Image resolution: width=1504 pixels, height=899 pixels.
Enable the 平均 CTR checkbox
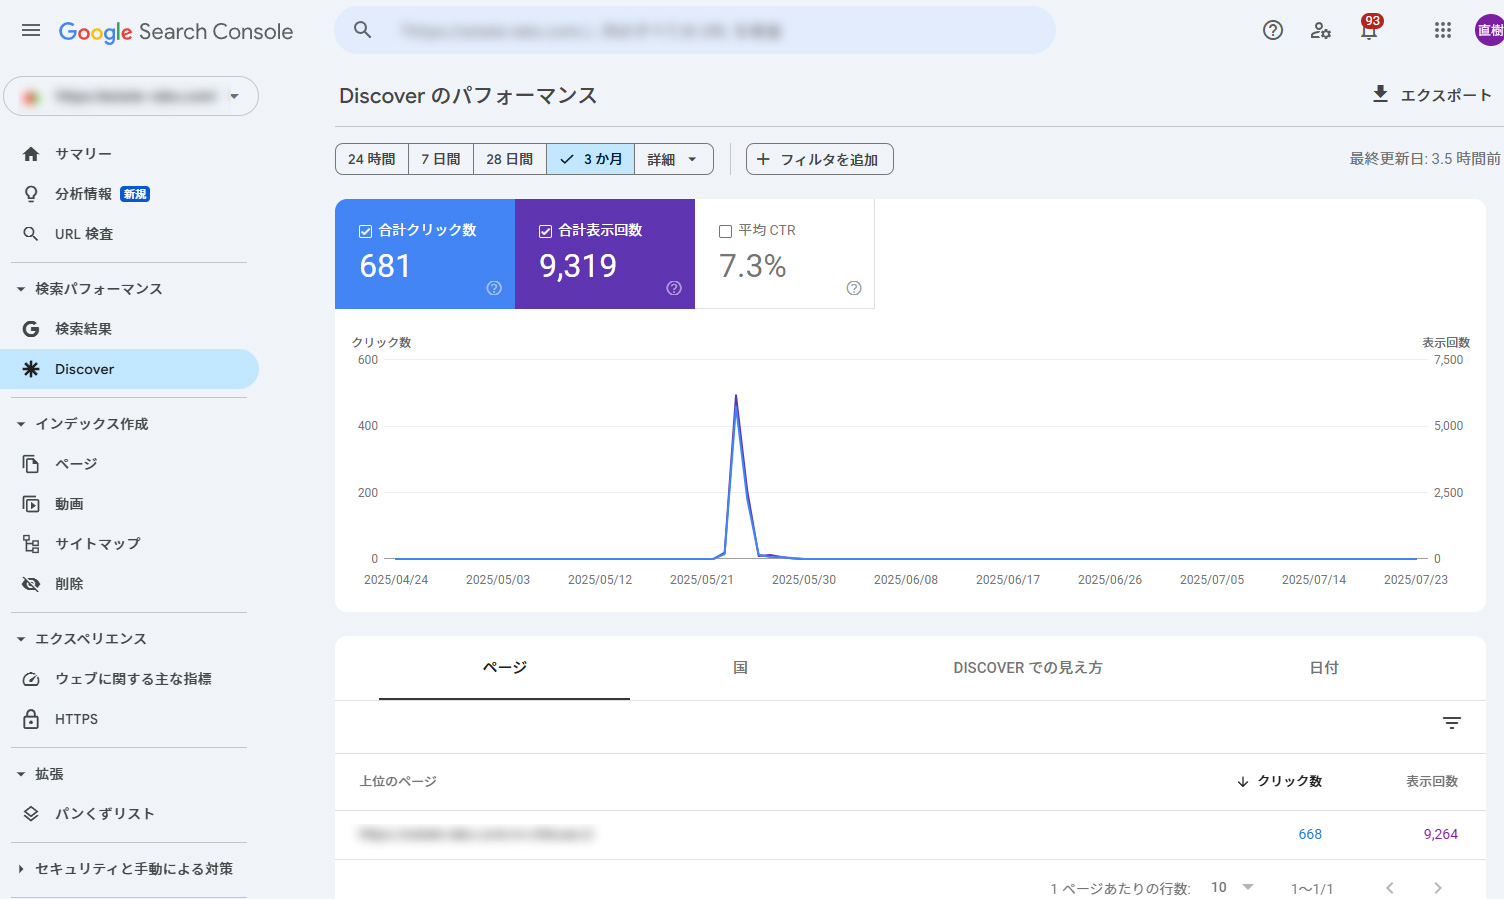click(x=726, y=231)
